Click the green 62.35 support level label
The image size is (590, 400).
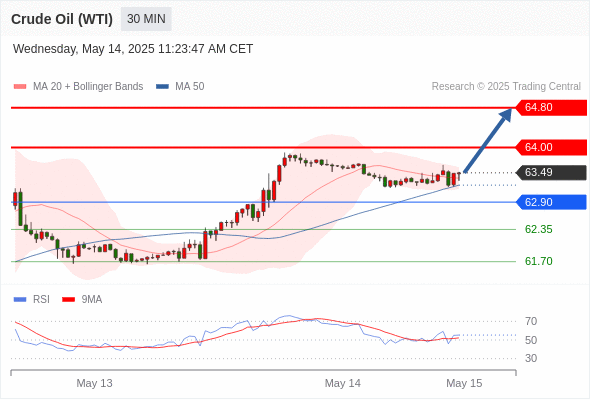(x=538, y=229)
